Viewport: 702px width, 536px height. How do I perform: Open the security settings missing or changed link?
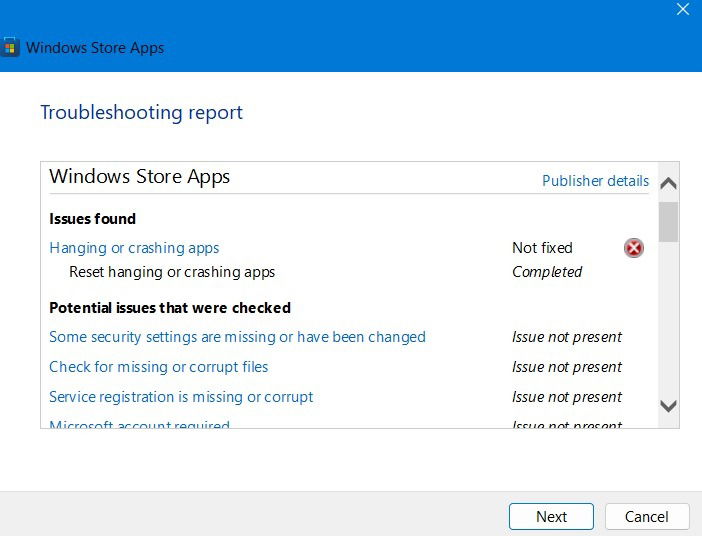click(237, 337)
